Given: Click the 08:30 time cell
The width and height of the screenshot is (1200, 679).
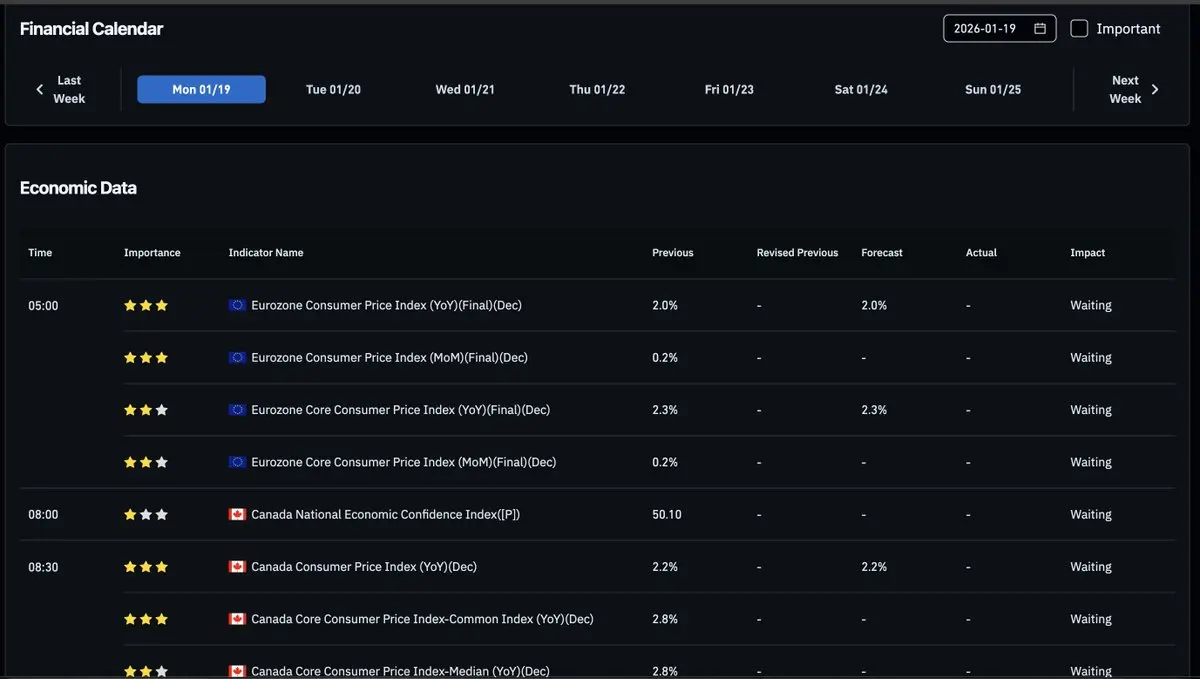Looking at the screenshot, I should [x=43, y=567].
